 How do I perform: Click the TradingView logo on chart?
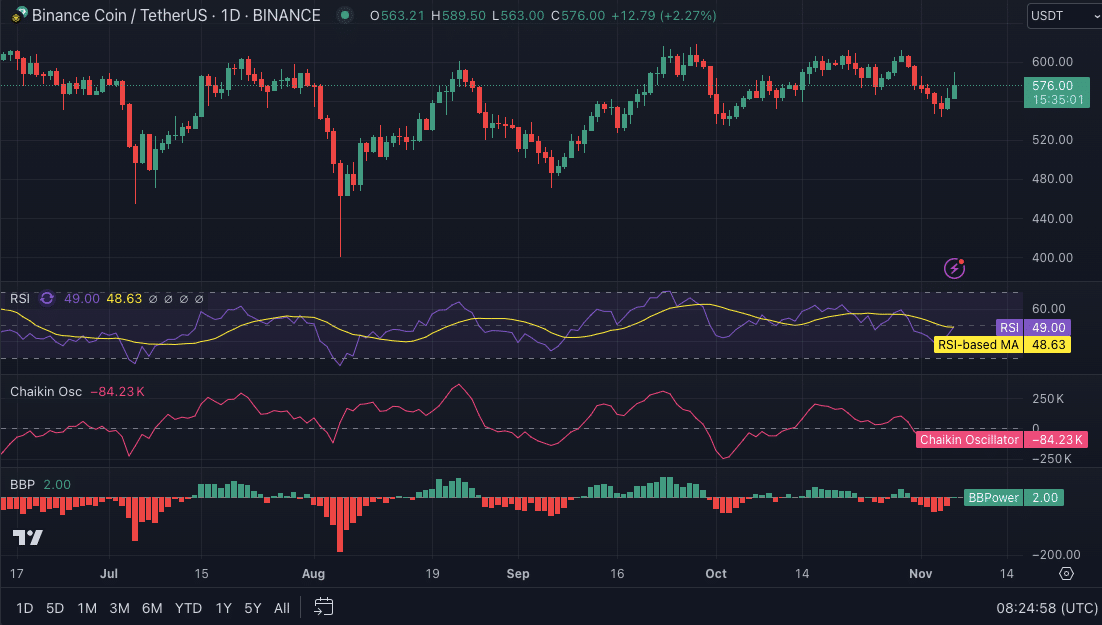coord(28,537)
